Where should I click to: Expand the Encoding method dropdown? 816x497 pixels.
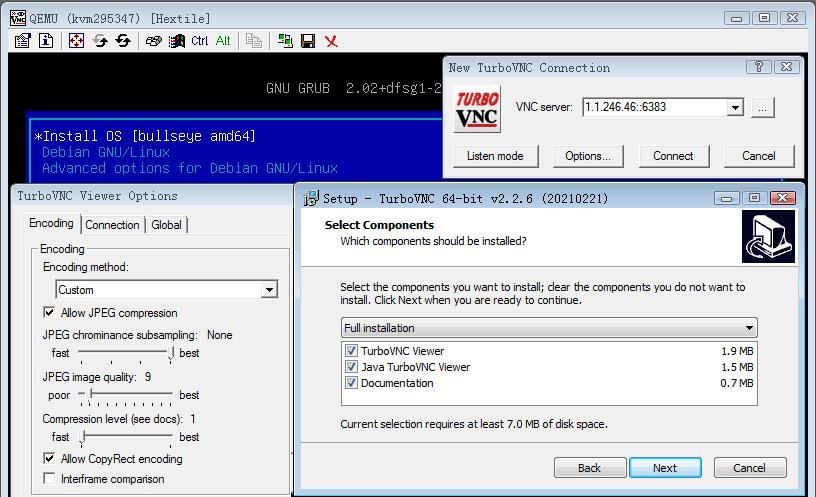click(x=268, y=290)
